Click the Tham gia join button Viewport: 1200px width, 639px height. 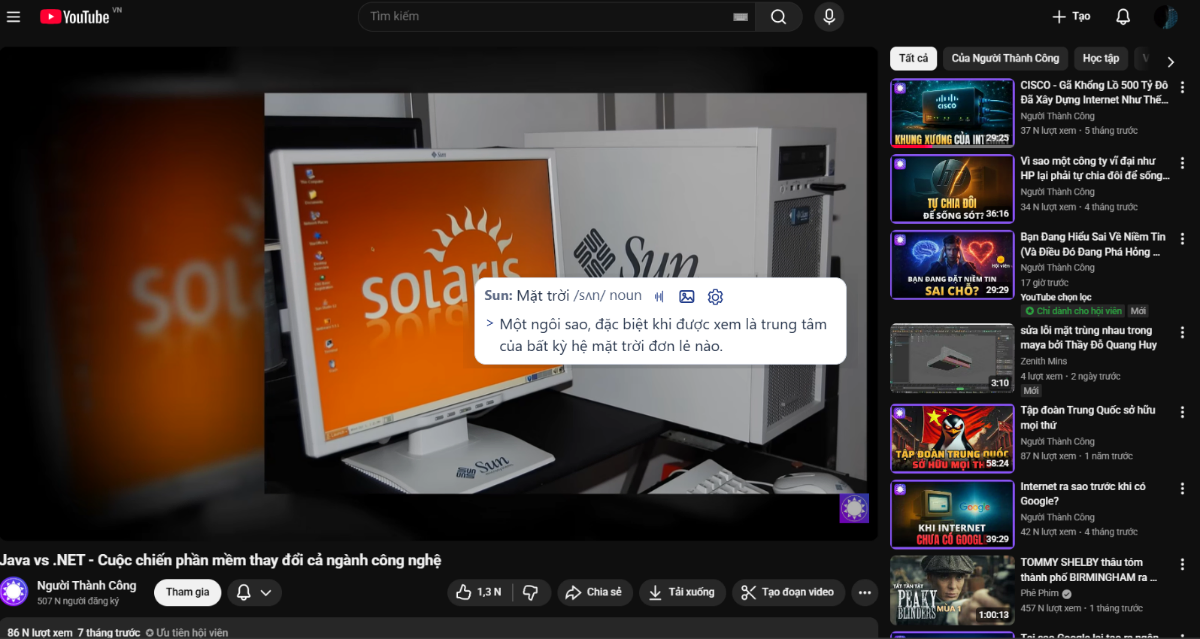(x=187, y=592)
